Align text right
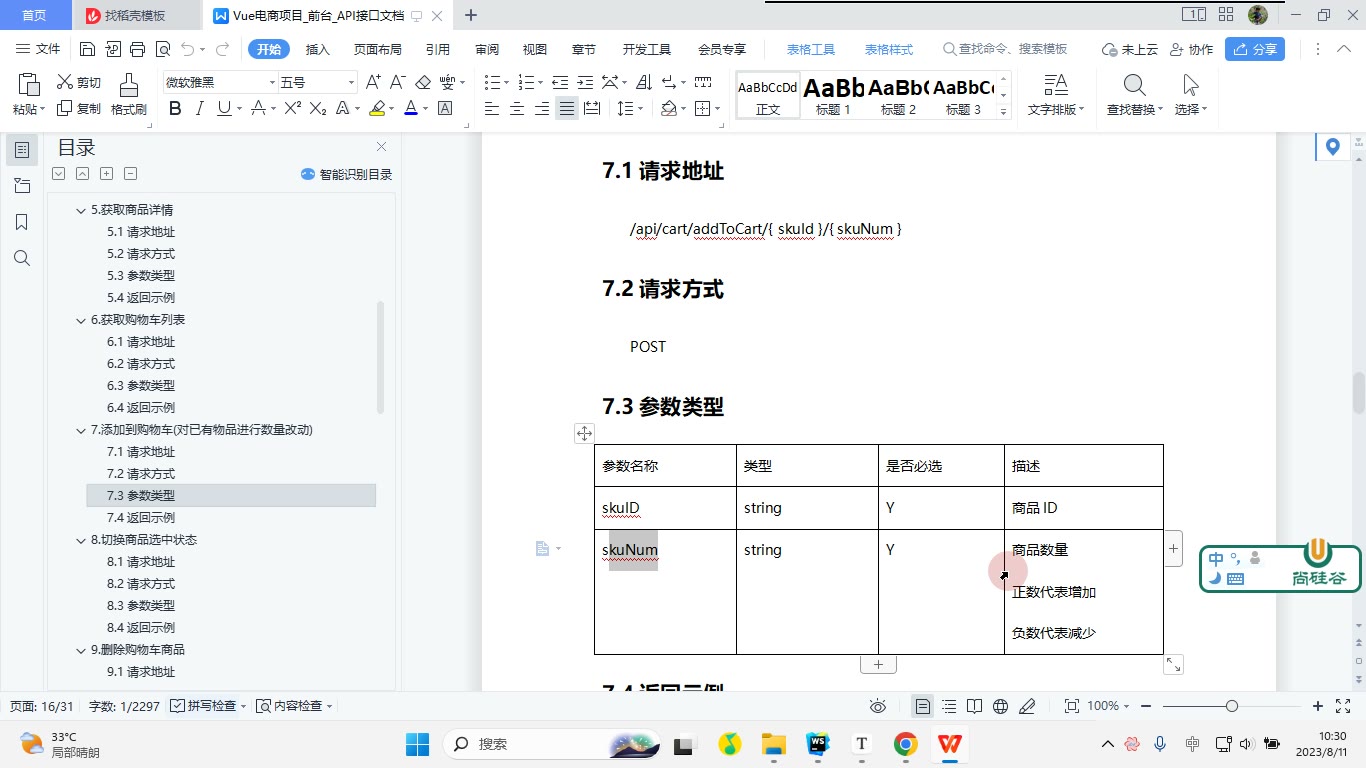Image resolution: width=1366 pixels, height=768 pixels. click(542, 108)
